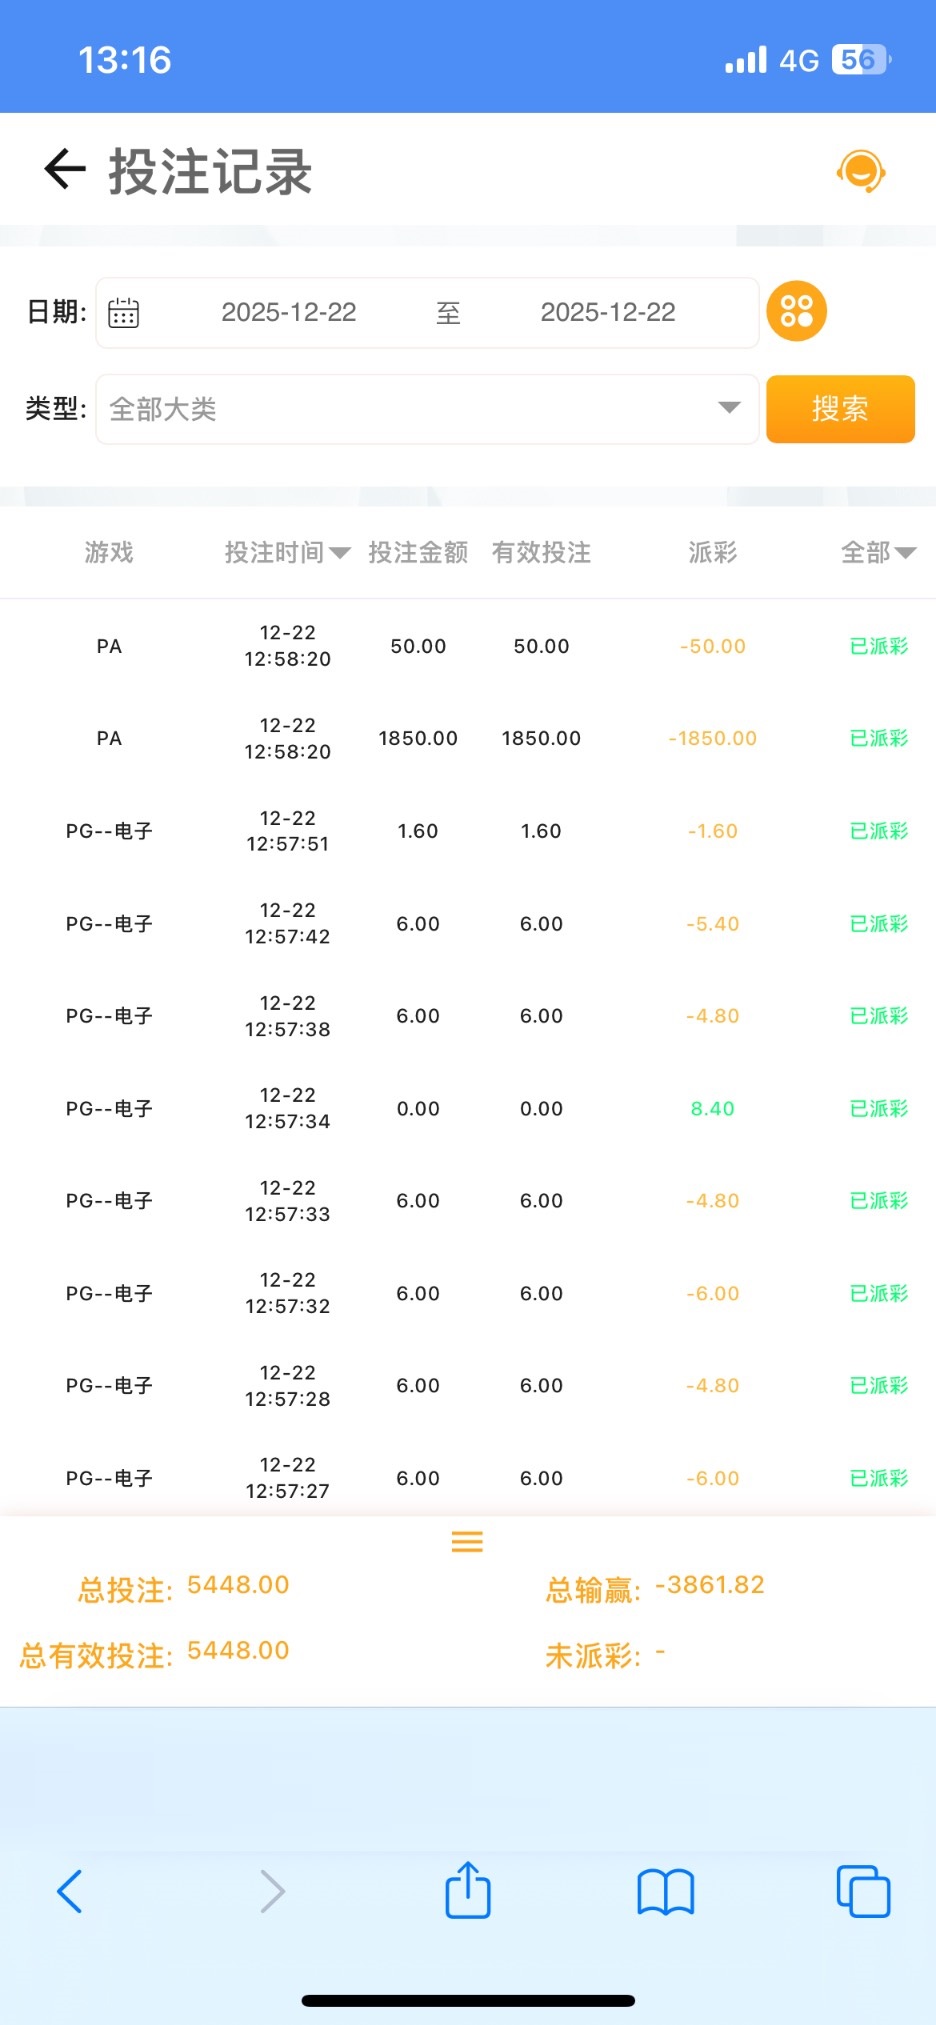
Task: Open customer service headset icon
Action: [860, 171]
